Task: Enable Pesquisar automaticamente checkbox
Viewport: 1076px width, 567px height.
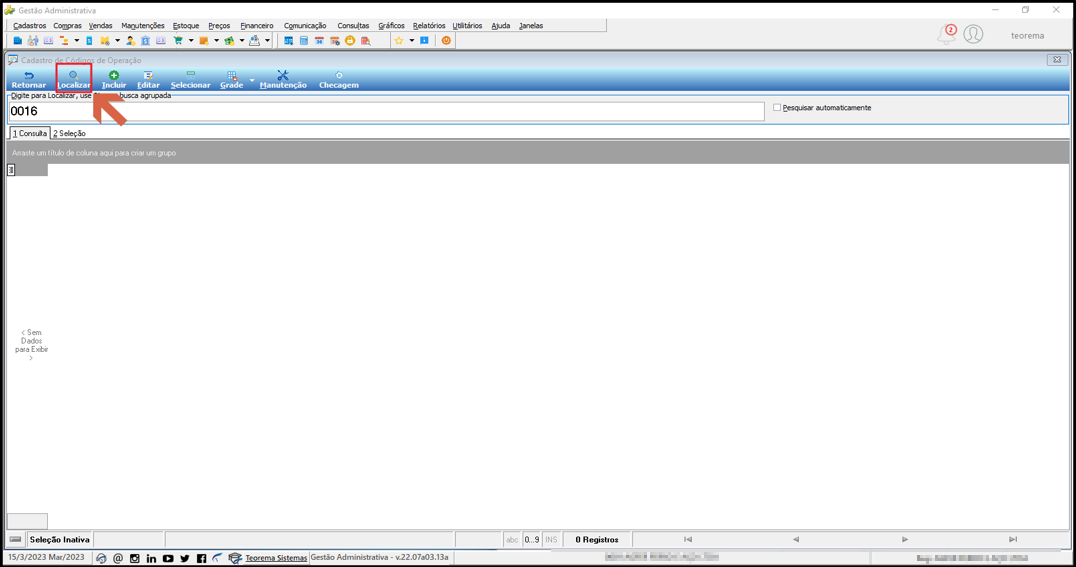Action: click(x=777, y=108)
